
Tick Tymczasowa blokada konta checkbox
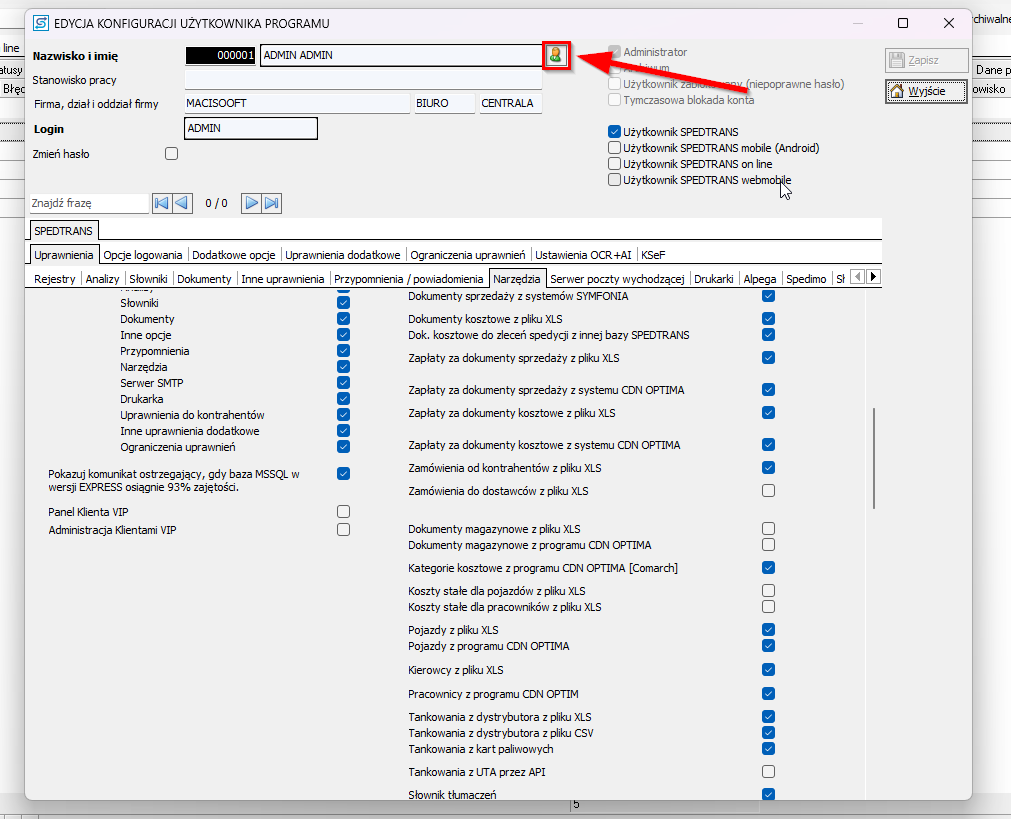pyautogui.click(x=614, y=100)
